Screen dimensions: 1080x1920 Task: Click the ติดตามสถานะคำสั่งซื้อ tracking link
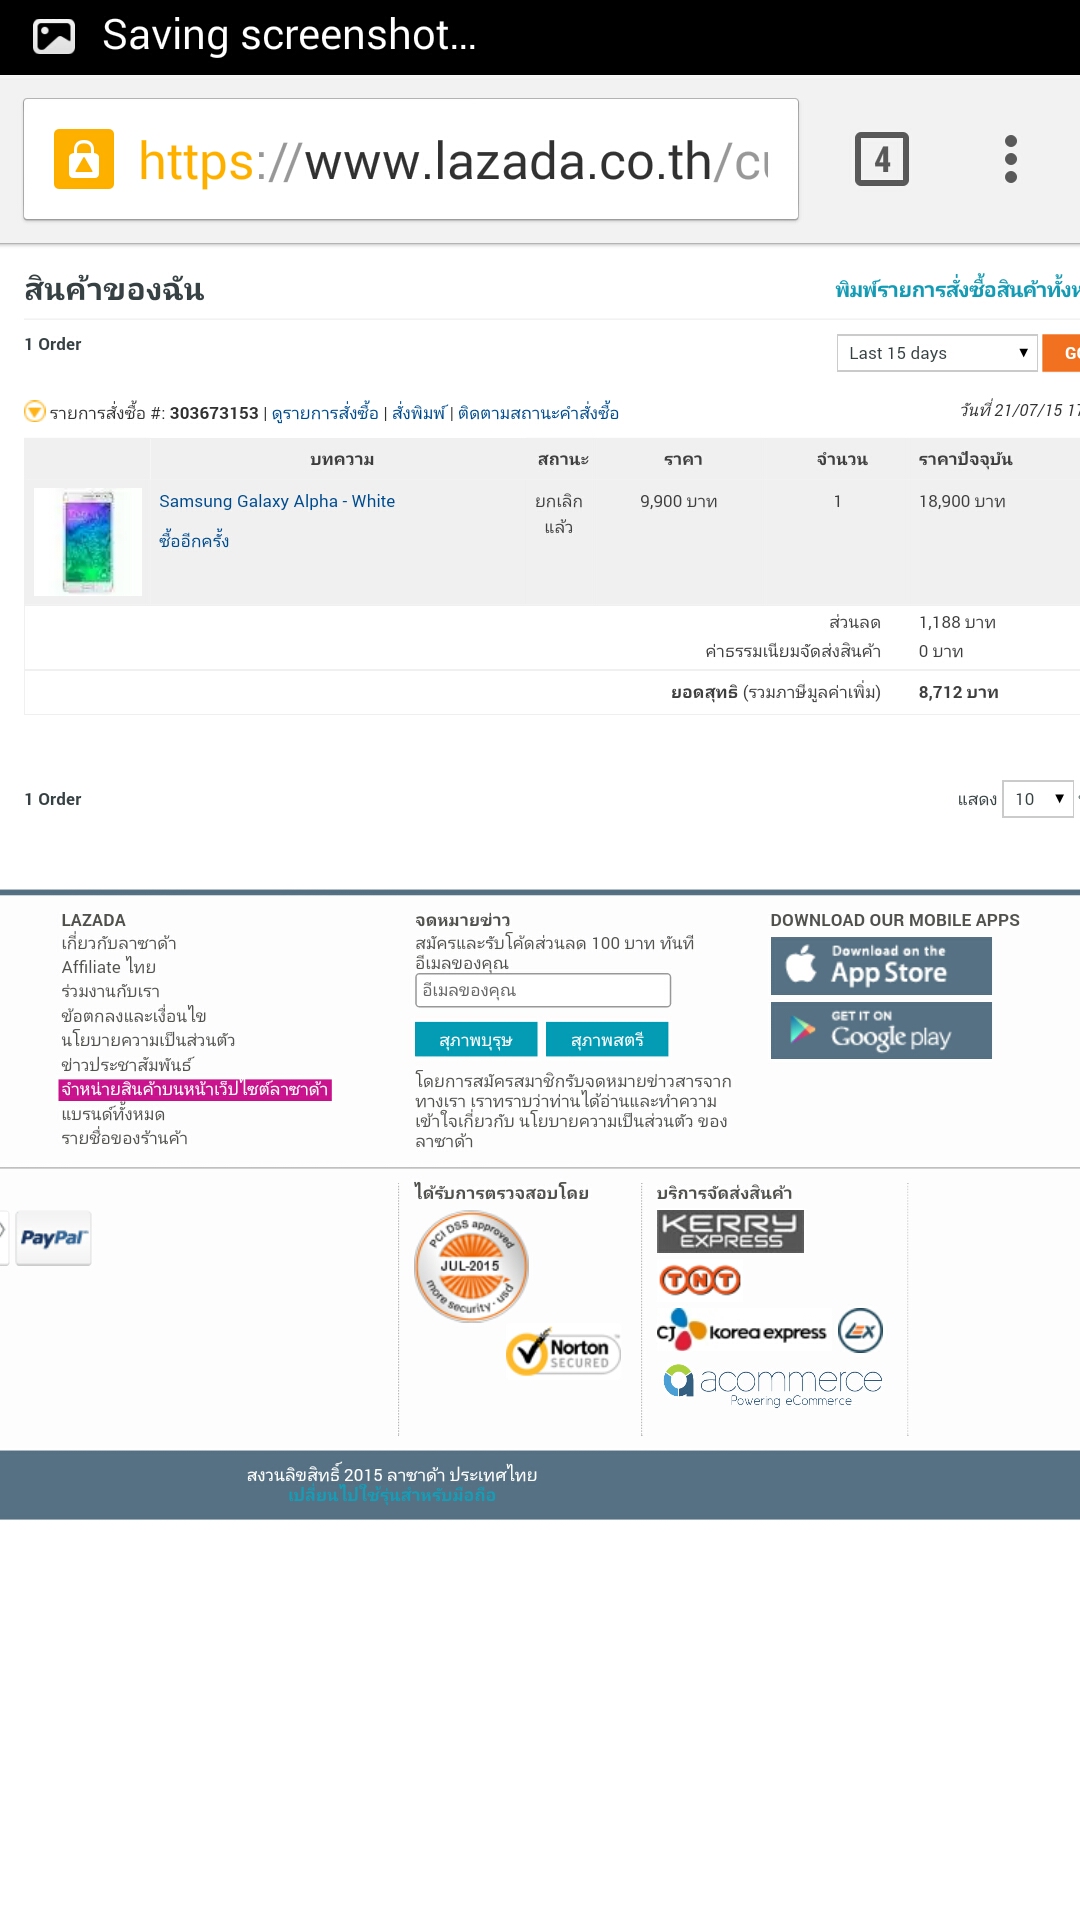pos(538,413)
